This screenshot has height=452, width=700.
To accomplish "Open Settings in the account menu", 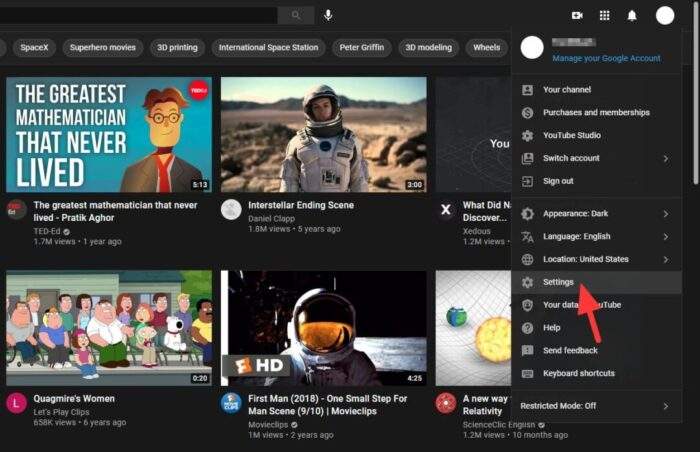I will click(x=596, y=282).
